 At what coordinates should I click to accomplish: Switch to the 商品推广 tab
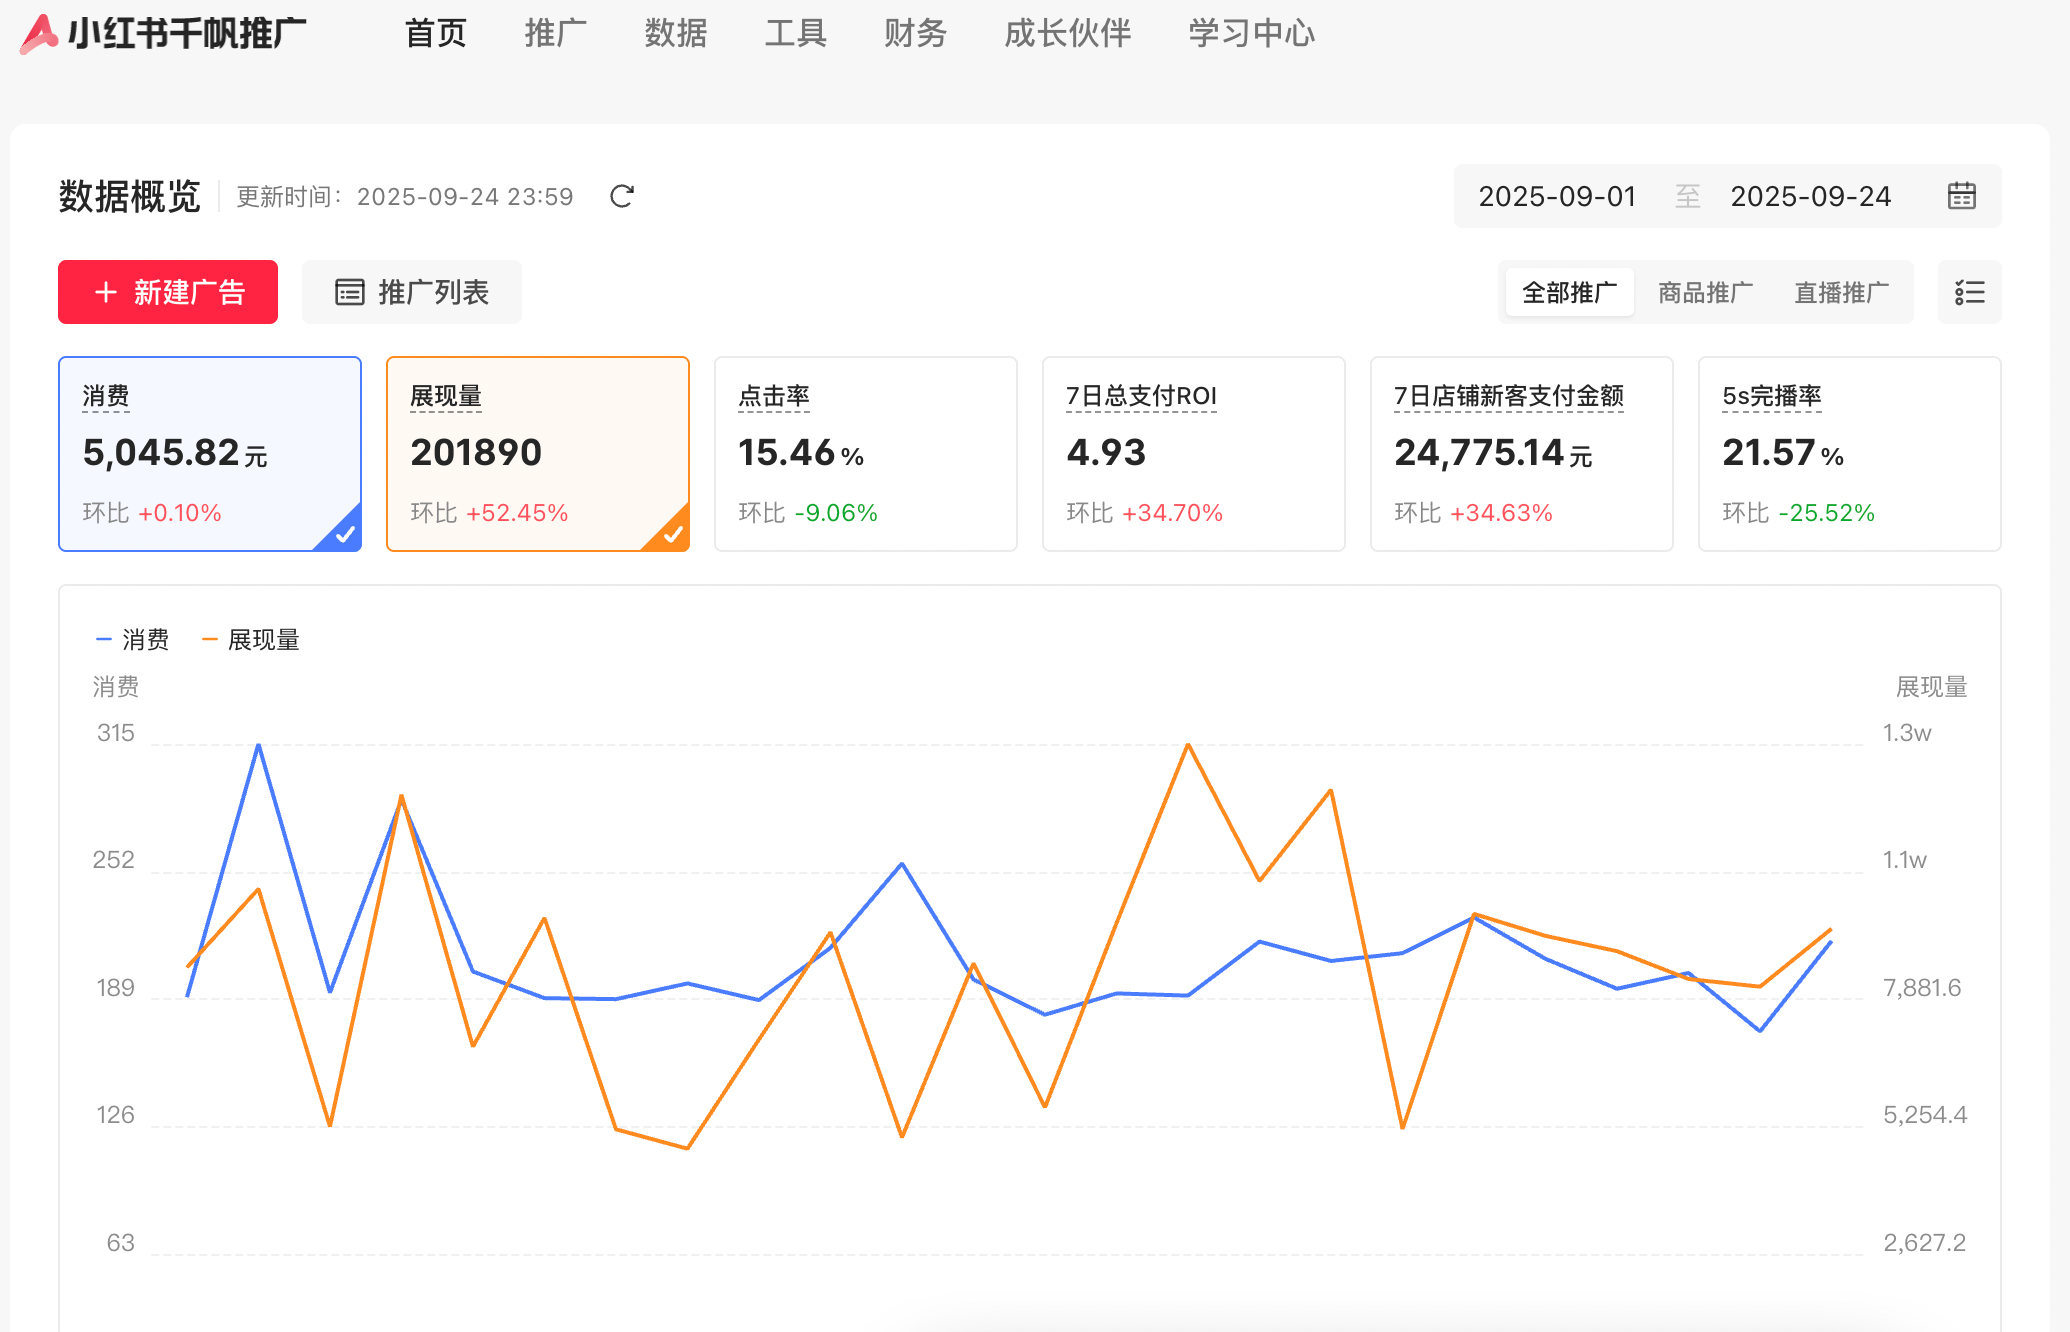(x=1705, y=292)
